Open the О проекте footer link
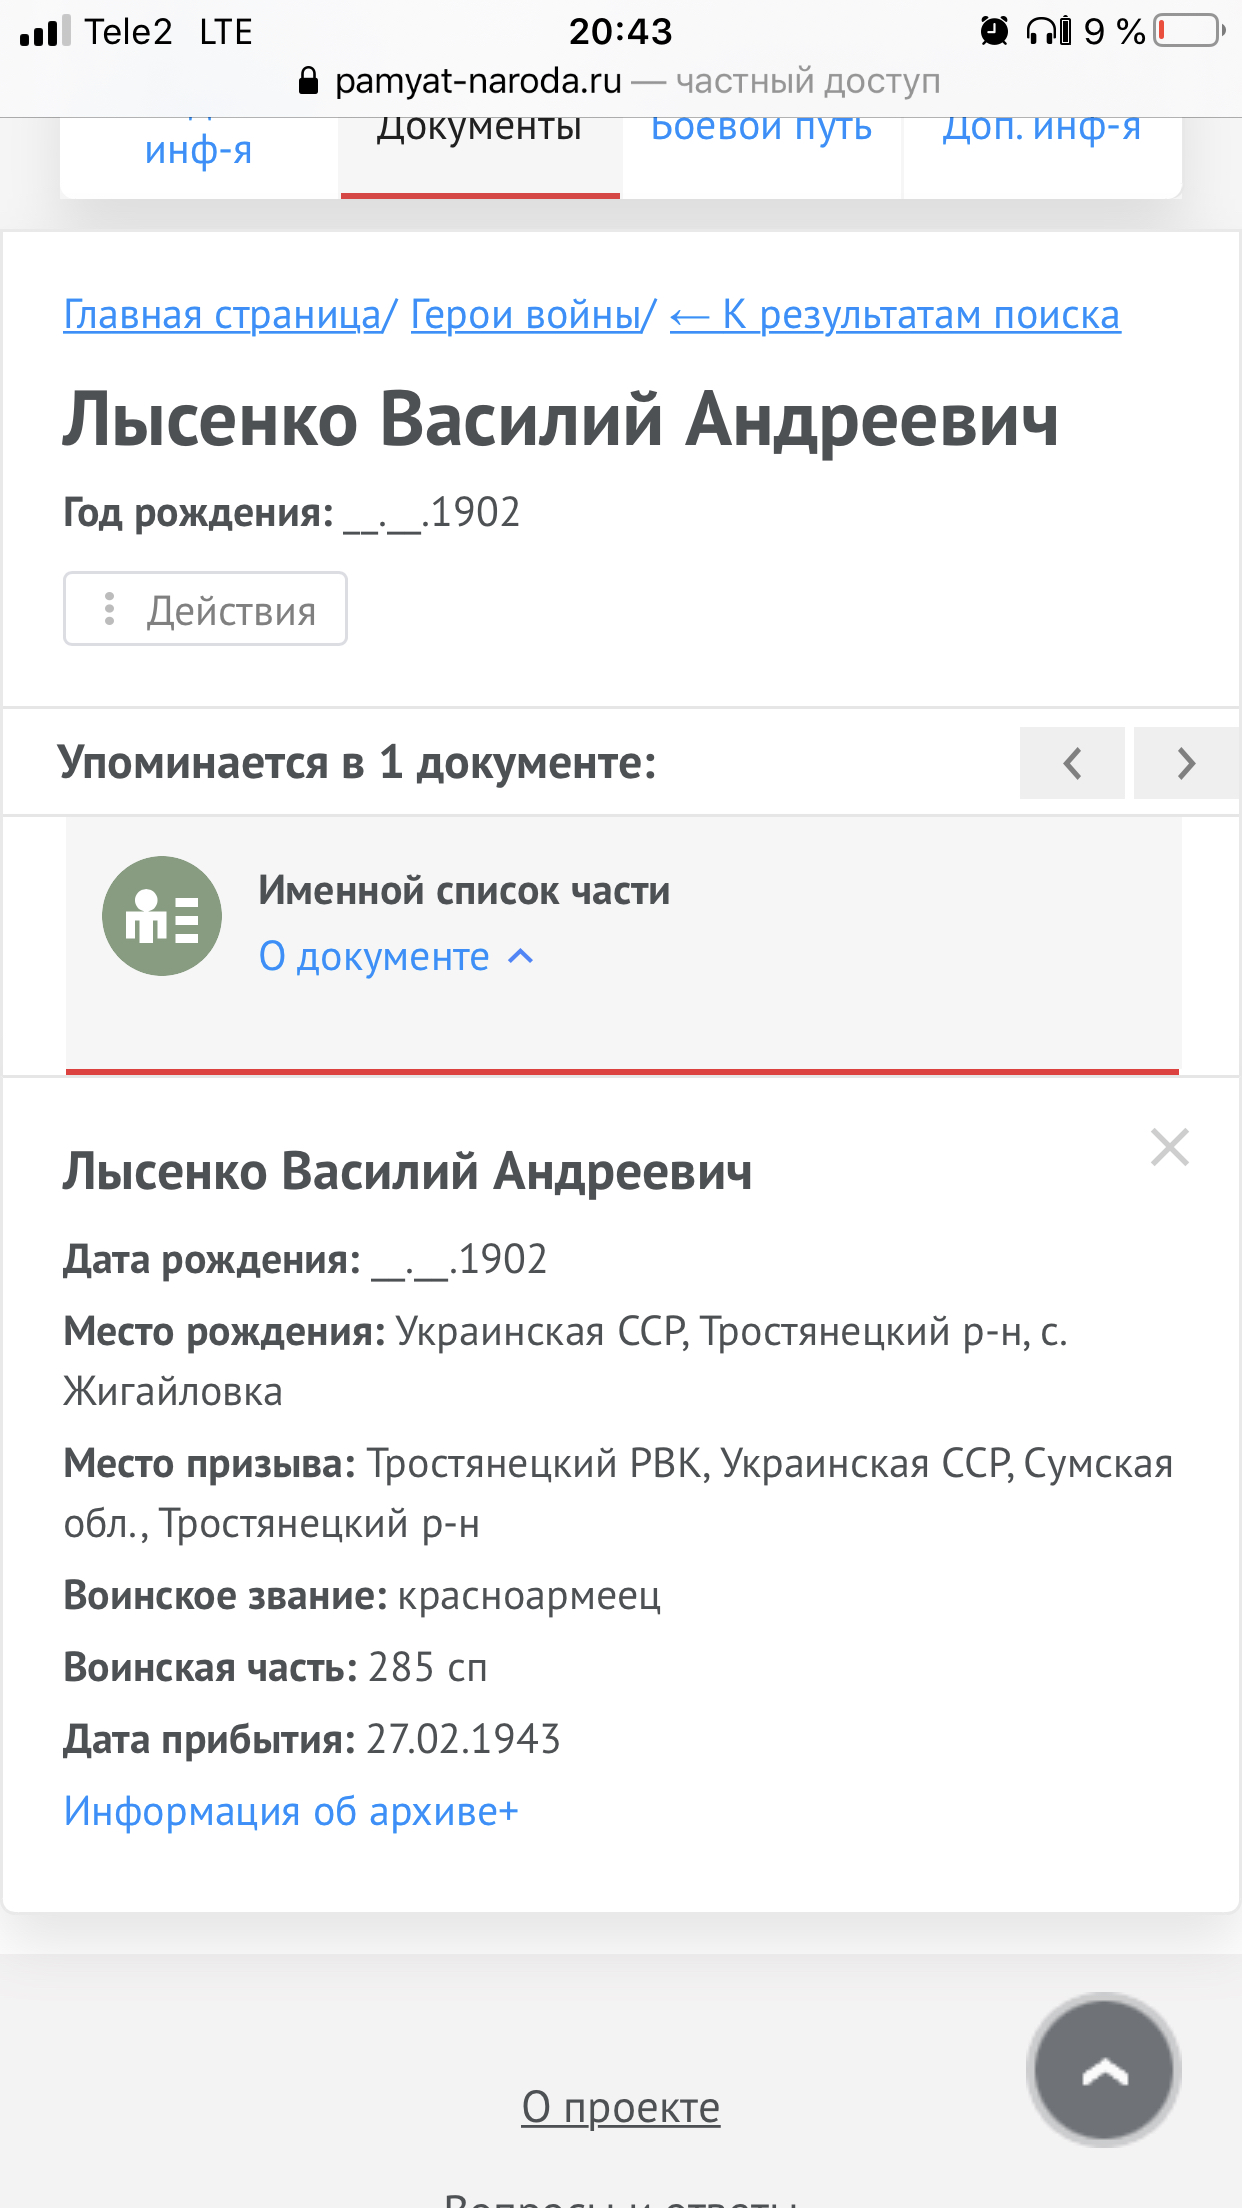Screen dimensions: 1242x2208 pyautogui.click(x=620, y=2107)
